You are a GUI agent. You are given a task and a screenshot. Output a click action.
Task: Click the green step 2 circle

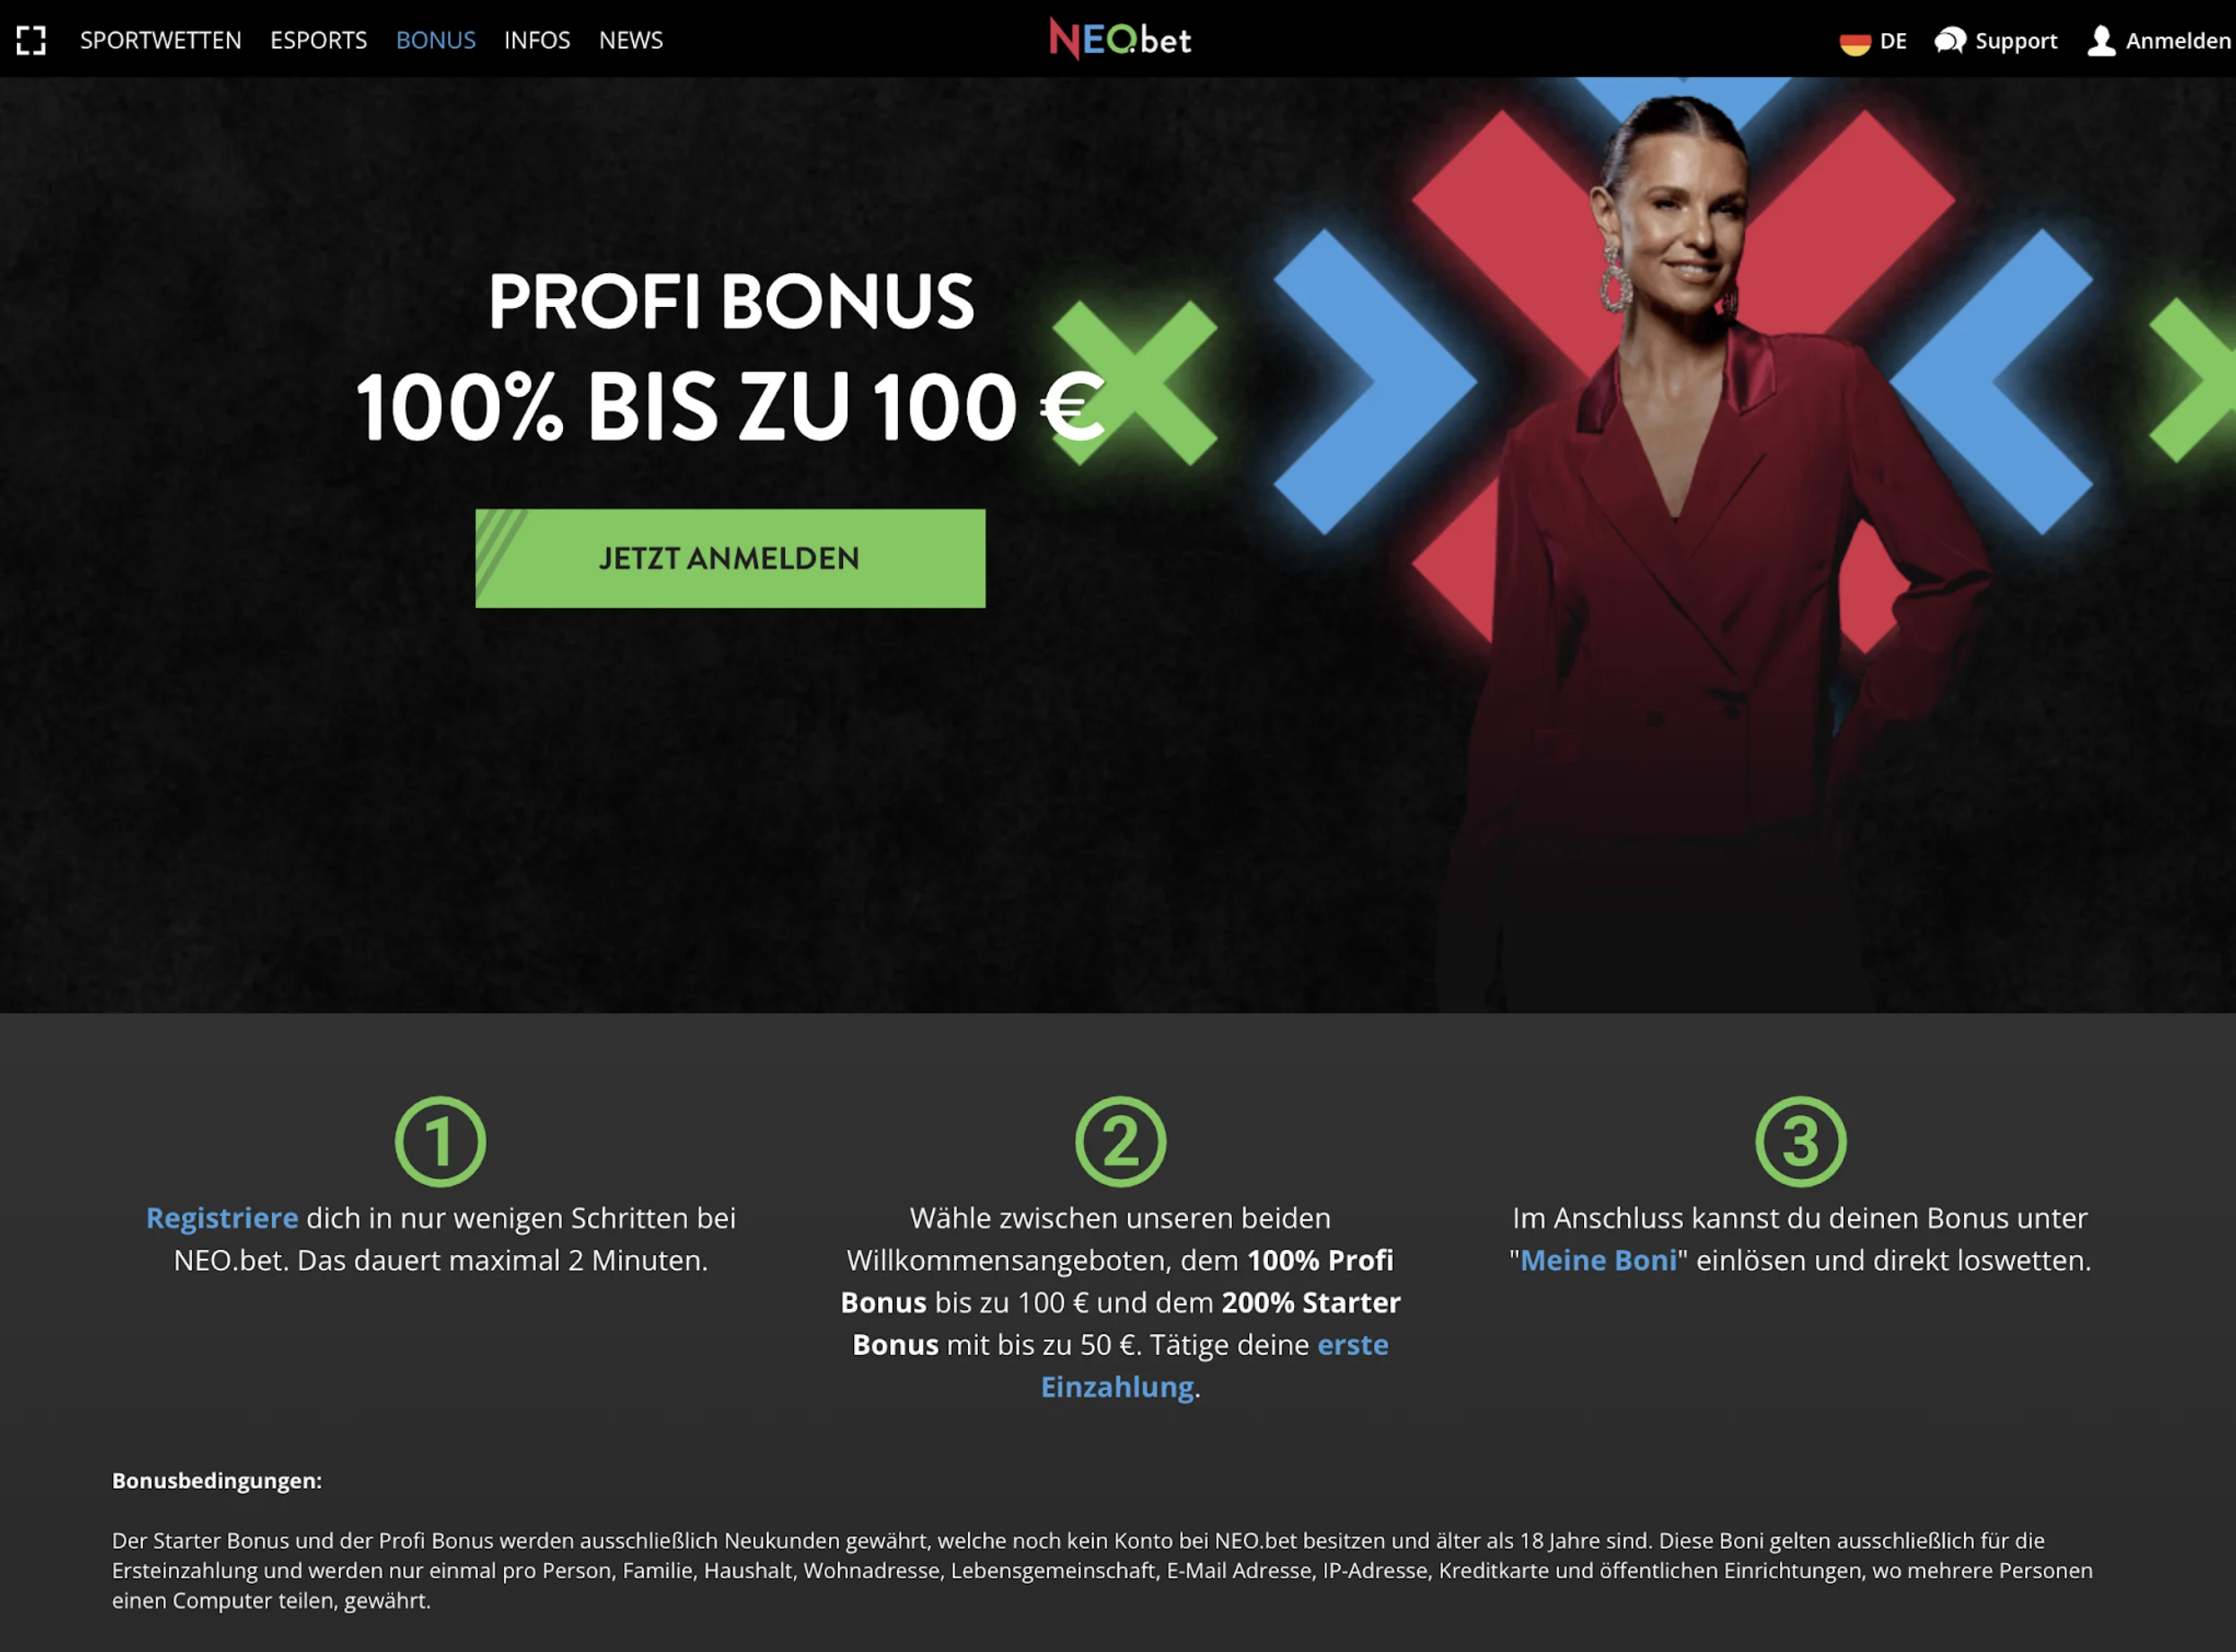[1120, 1141]
